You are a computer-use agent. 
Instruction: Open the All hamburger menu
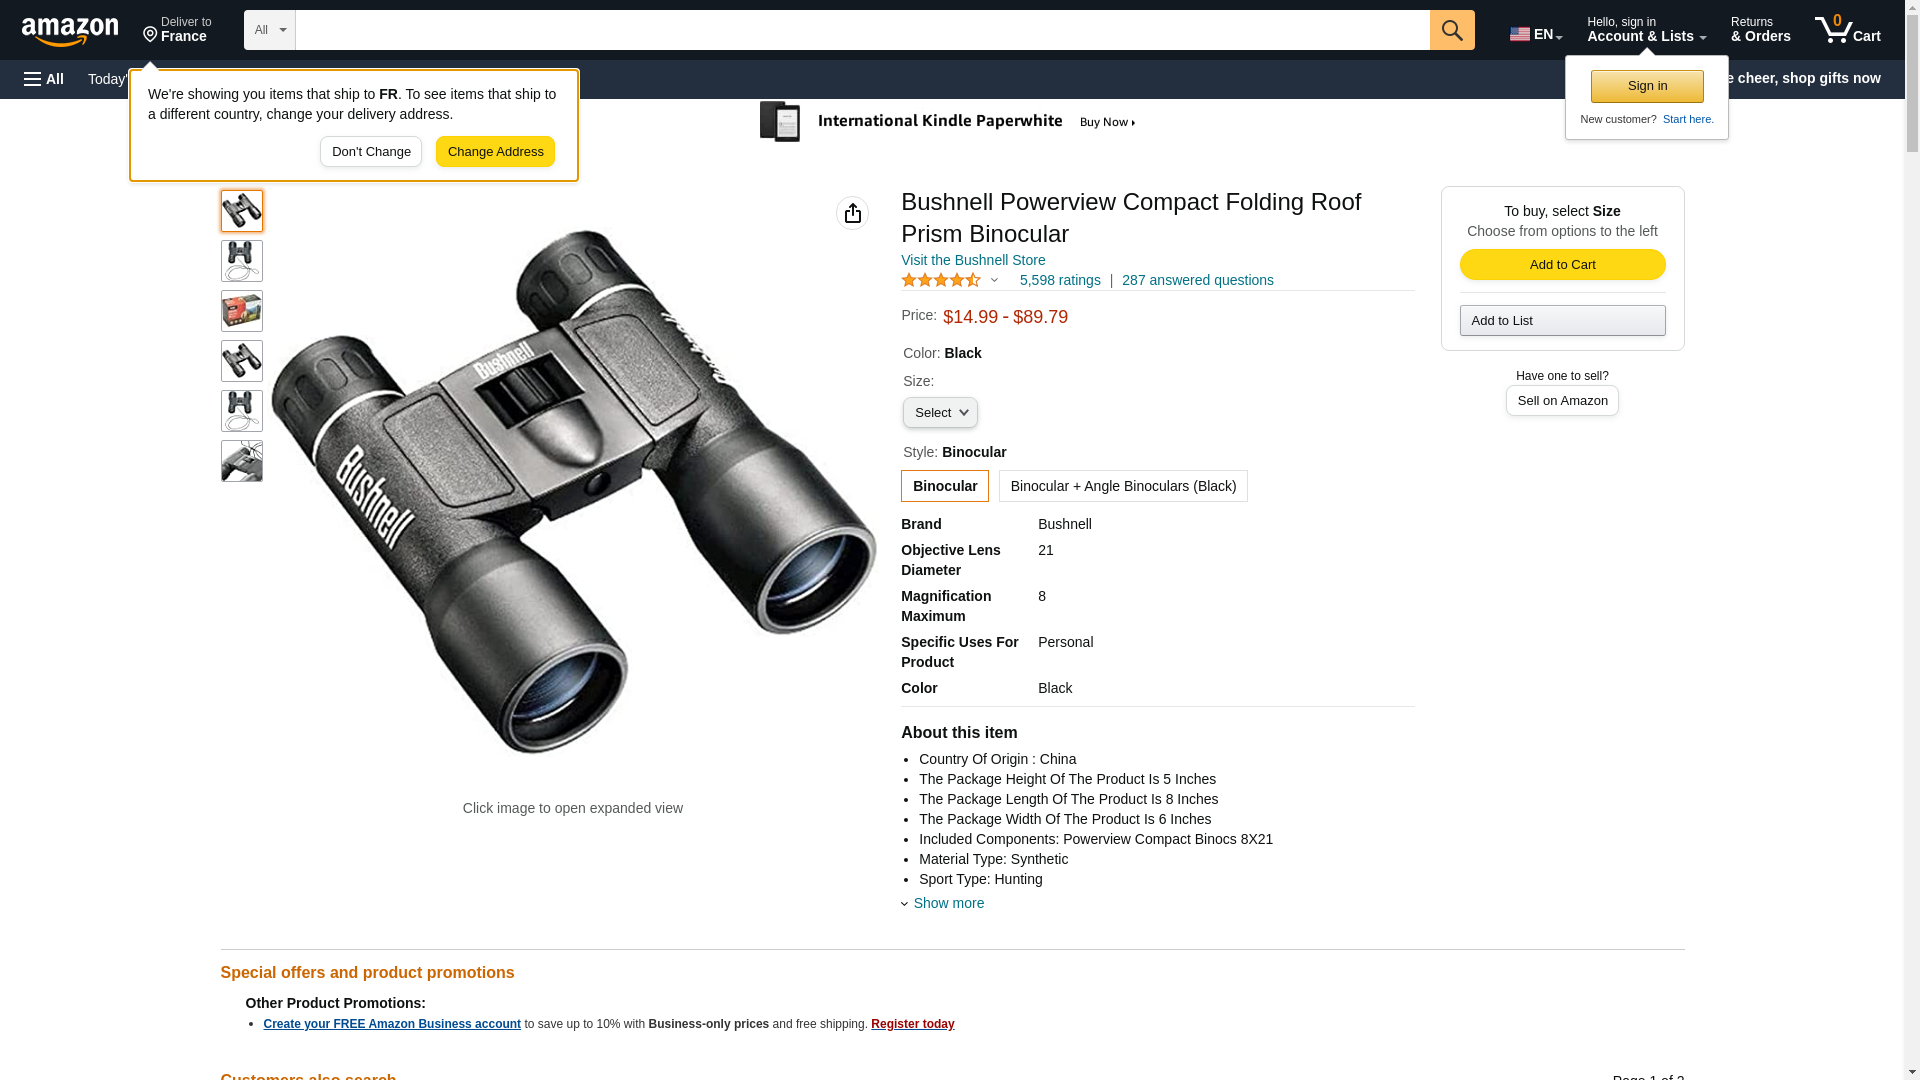(44, 79)
